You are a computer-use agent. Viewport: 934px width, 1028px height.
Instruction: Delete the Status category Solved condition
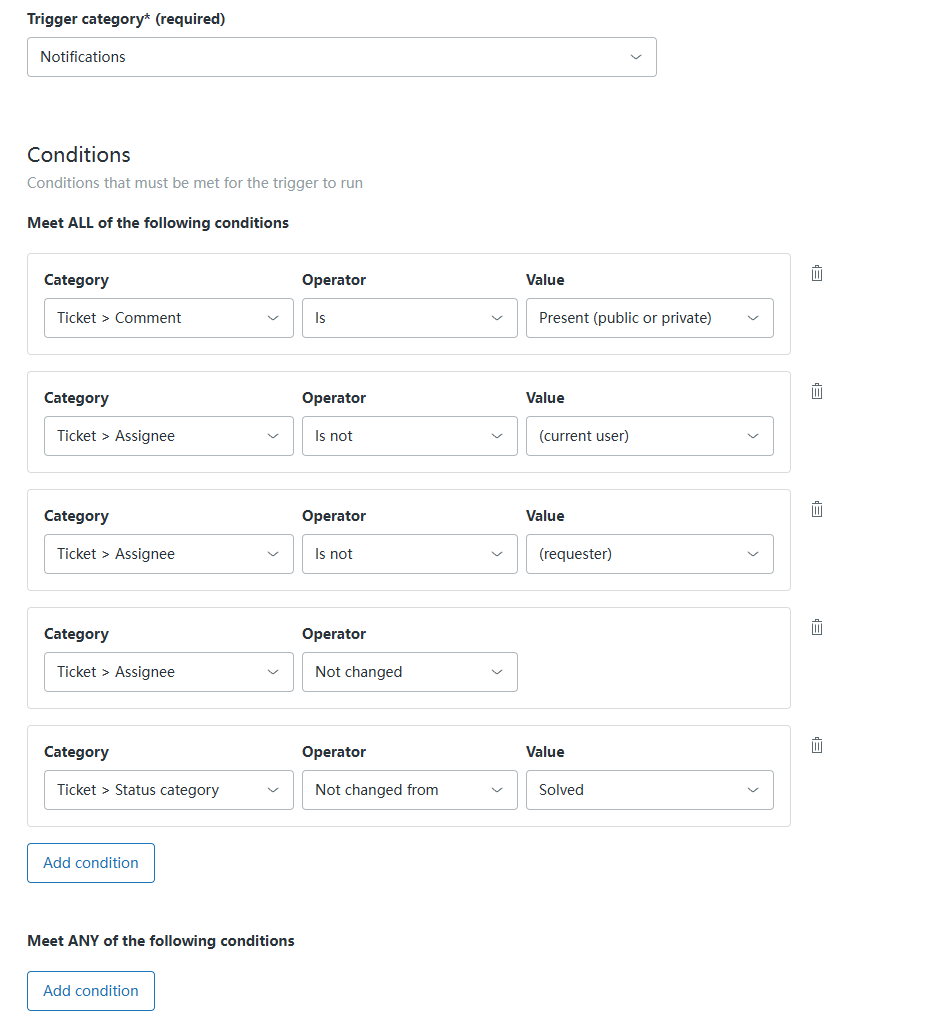(x=817, y=745)
